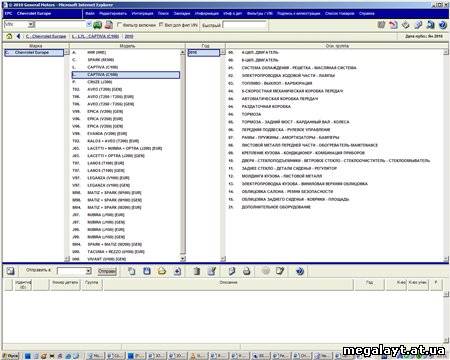
Task: Toggle the 'Фильтр включен' checkbox
Action: [x=120, y=25]
